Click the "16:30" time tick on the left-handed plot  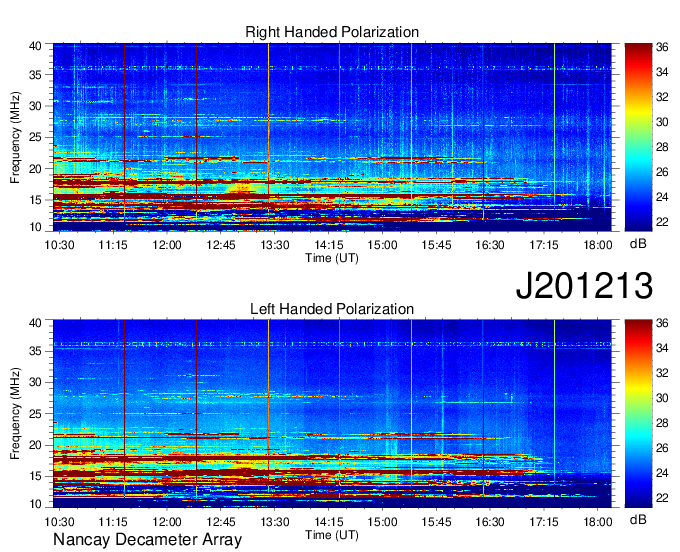click(490, 522)
